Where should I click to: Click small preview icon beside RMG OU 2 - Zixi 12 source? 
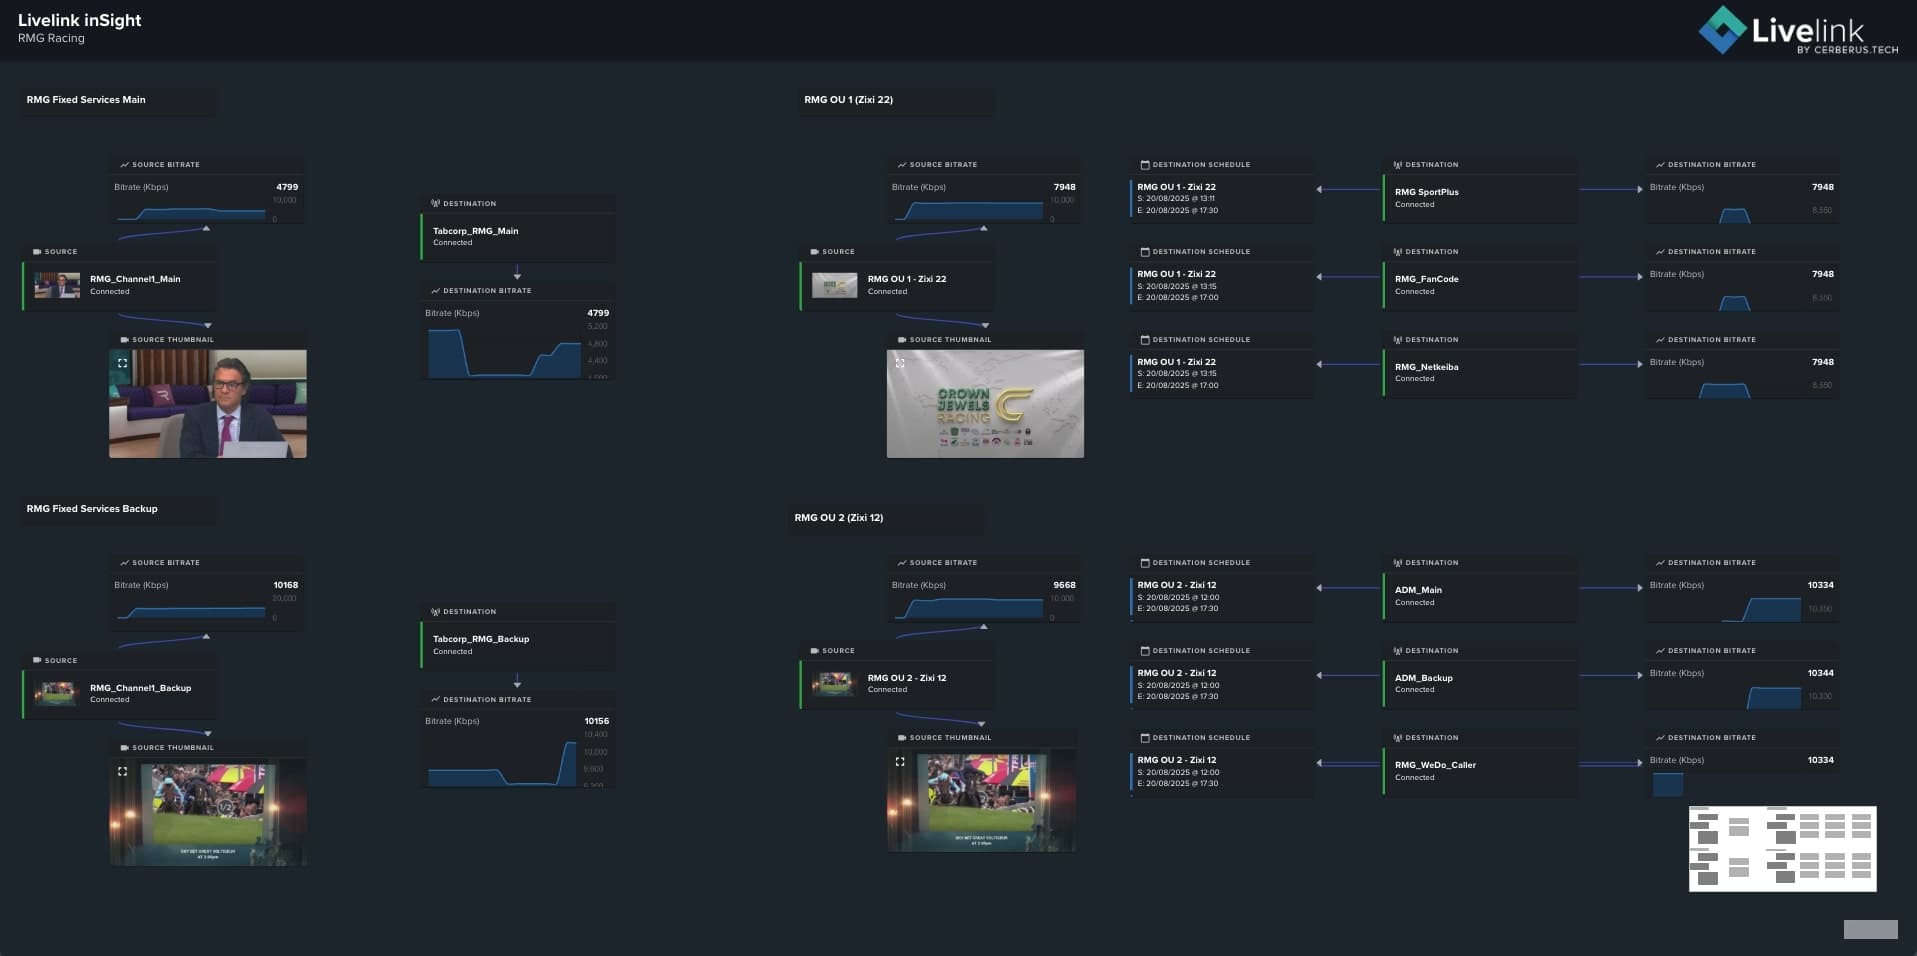click(834, 683)
